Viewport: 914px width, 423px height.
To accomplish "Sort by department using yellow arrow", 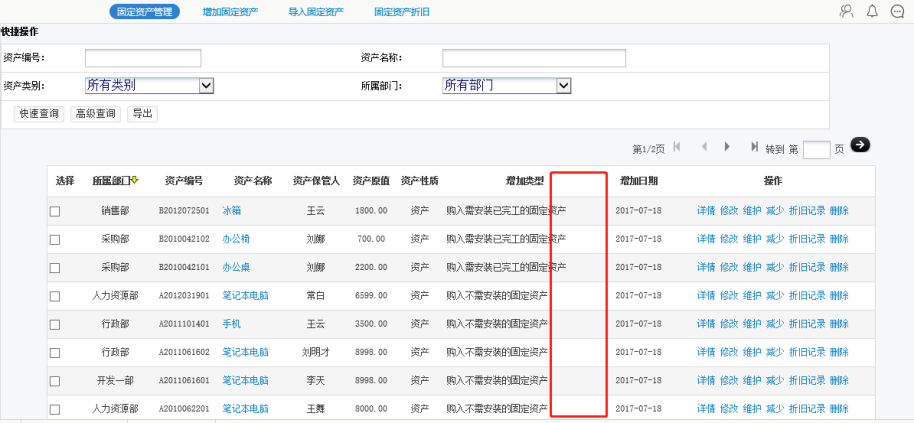I will 135,181.
